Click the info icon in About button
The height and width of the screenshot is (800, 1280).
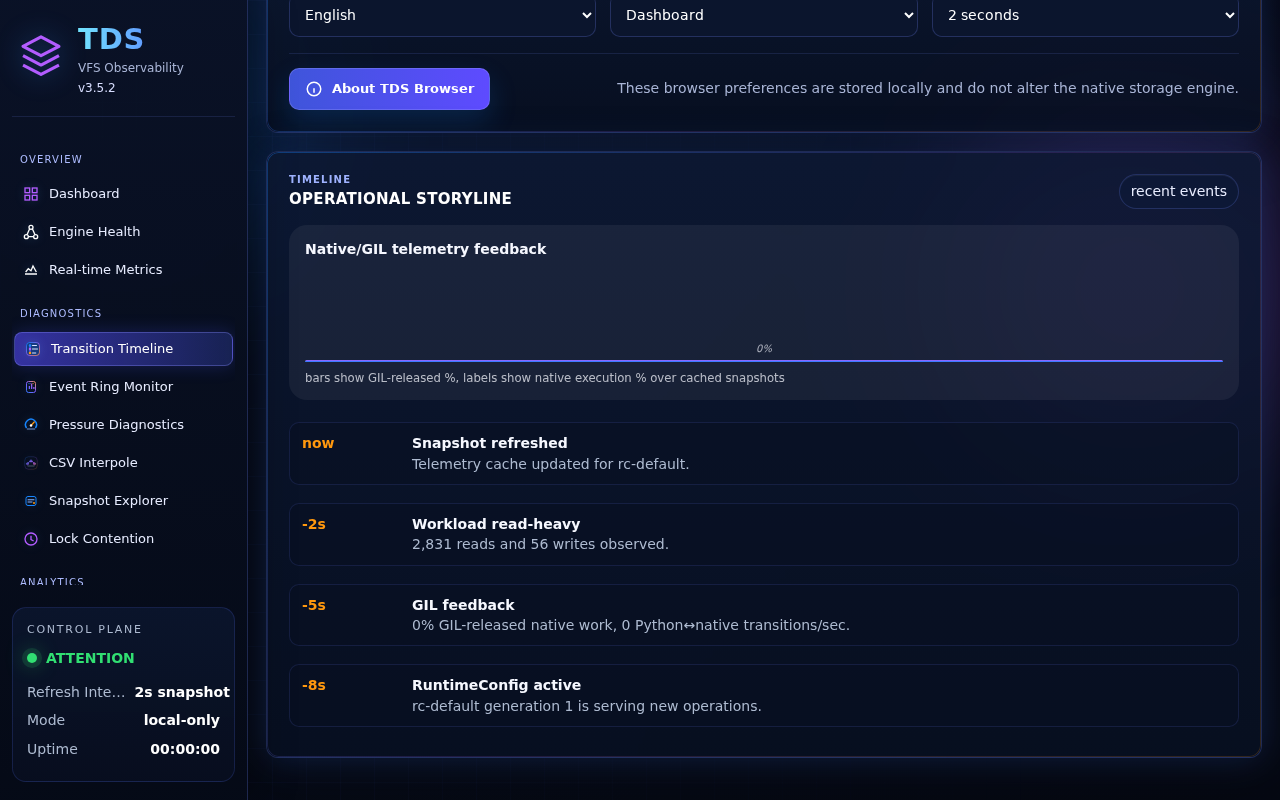click(314, 89)
